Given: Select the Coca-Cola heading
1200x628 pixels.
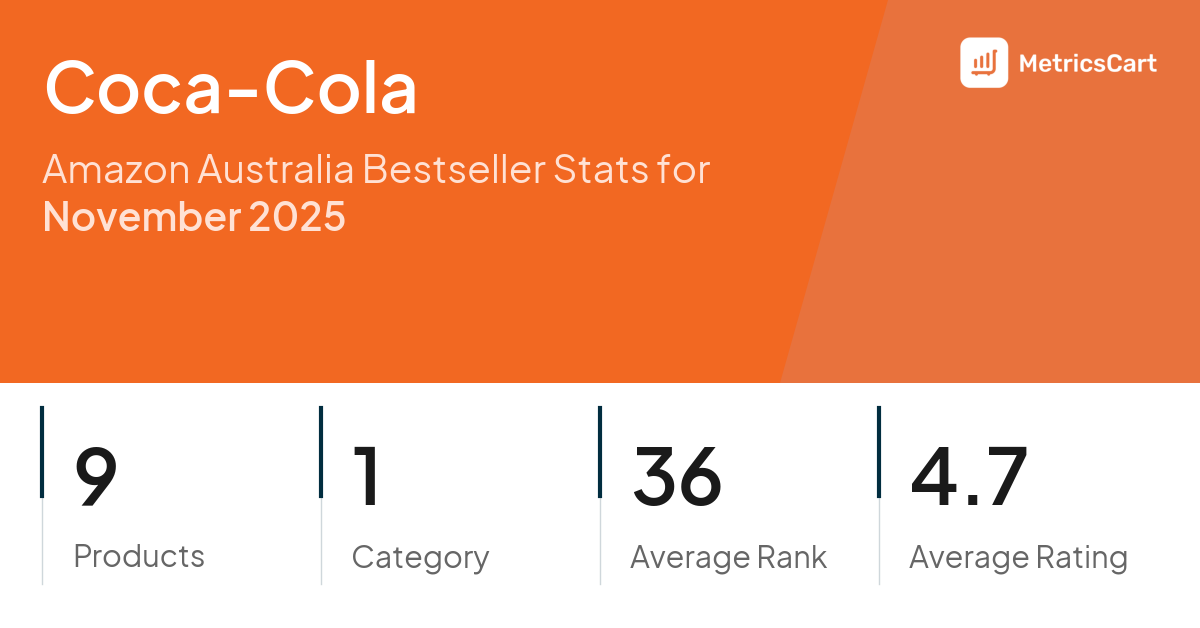Looking at the screenshot, I should coord(230,89).
